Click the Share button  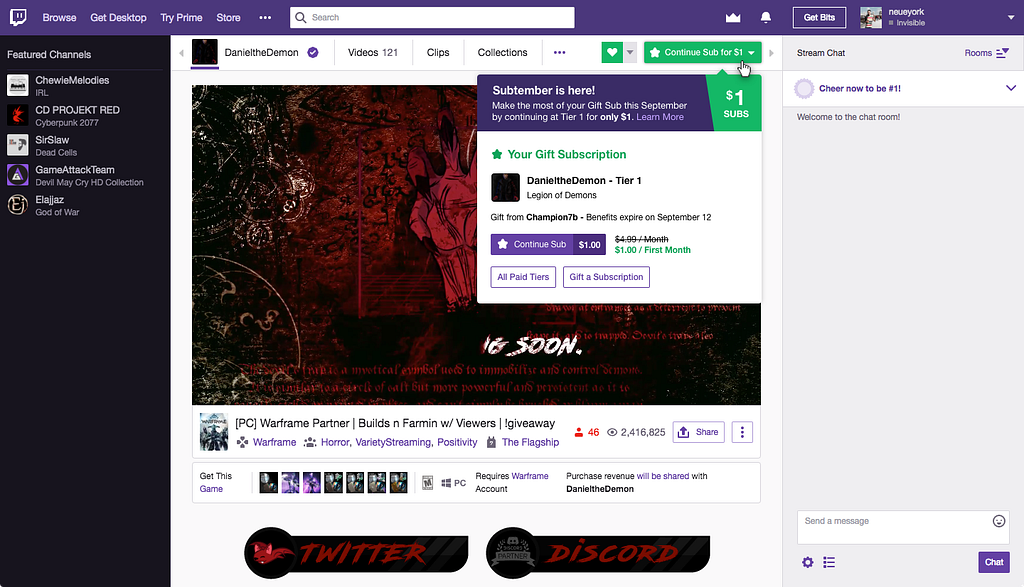coord(698,432)
